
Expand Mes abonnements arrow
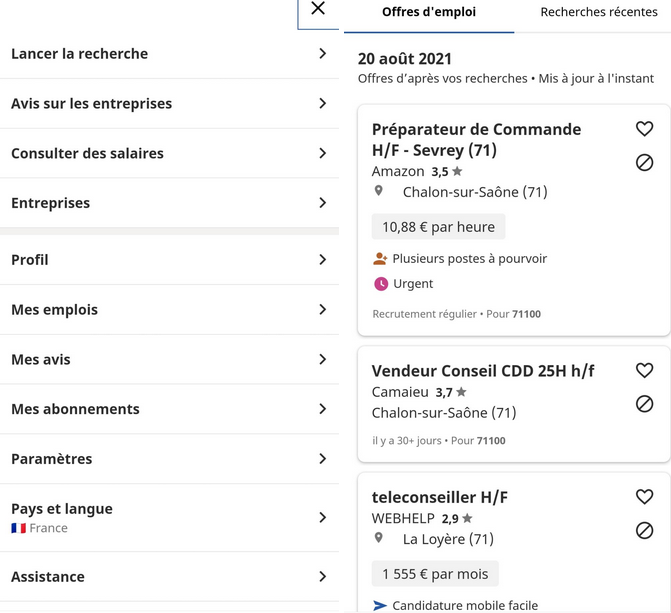coord(323,409)
